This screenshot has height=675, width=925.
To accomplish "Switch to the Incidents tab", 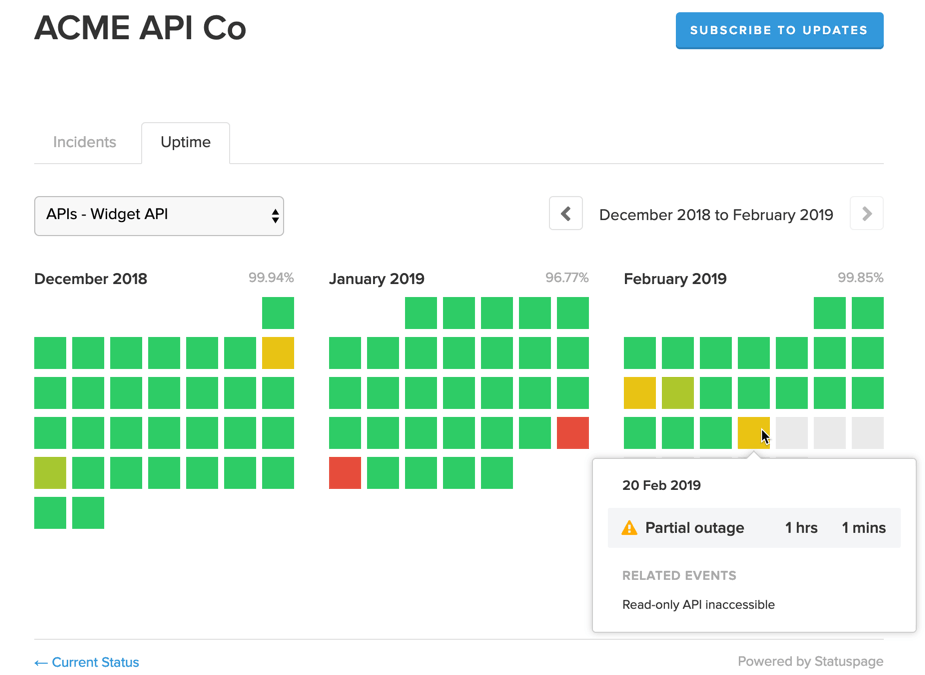I will pyautogui.click(x=84, y=142).
